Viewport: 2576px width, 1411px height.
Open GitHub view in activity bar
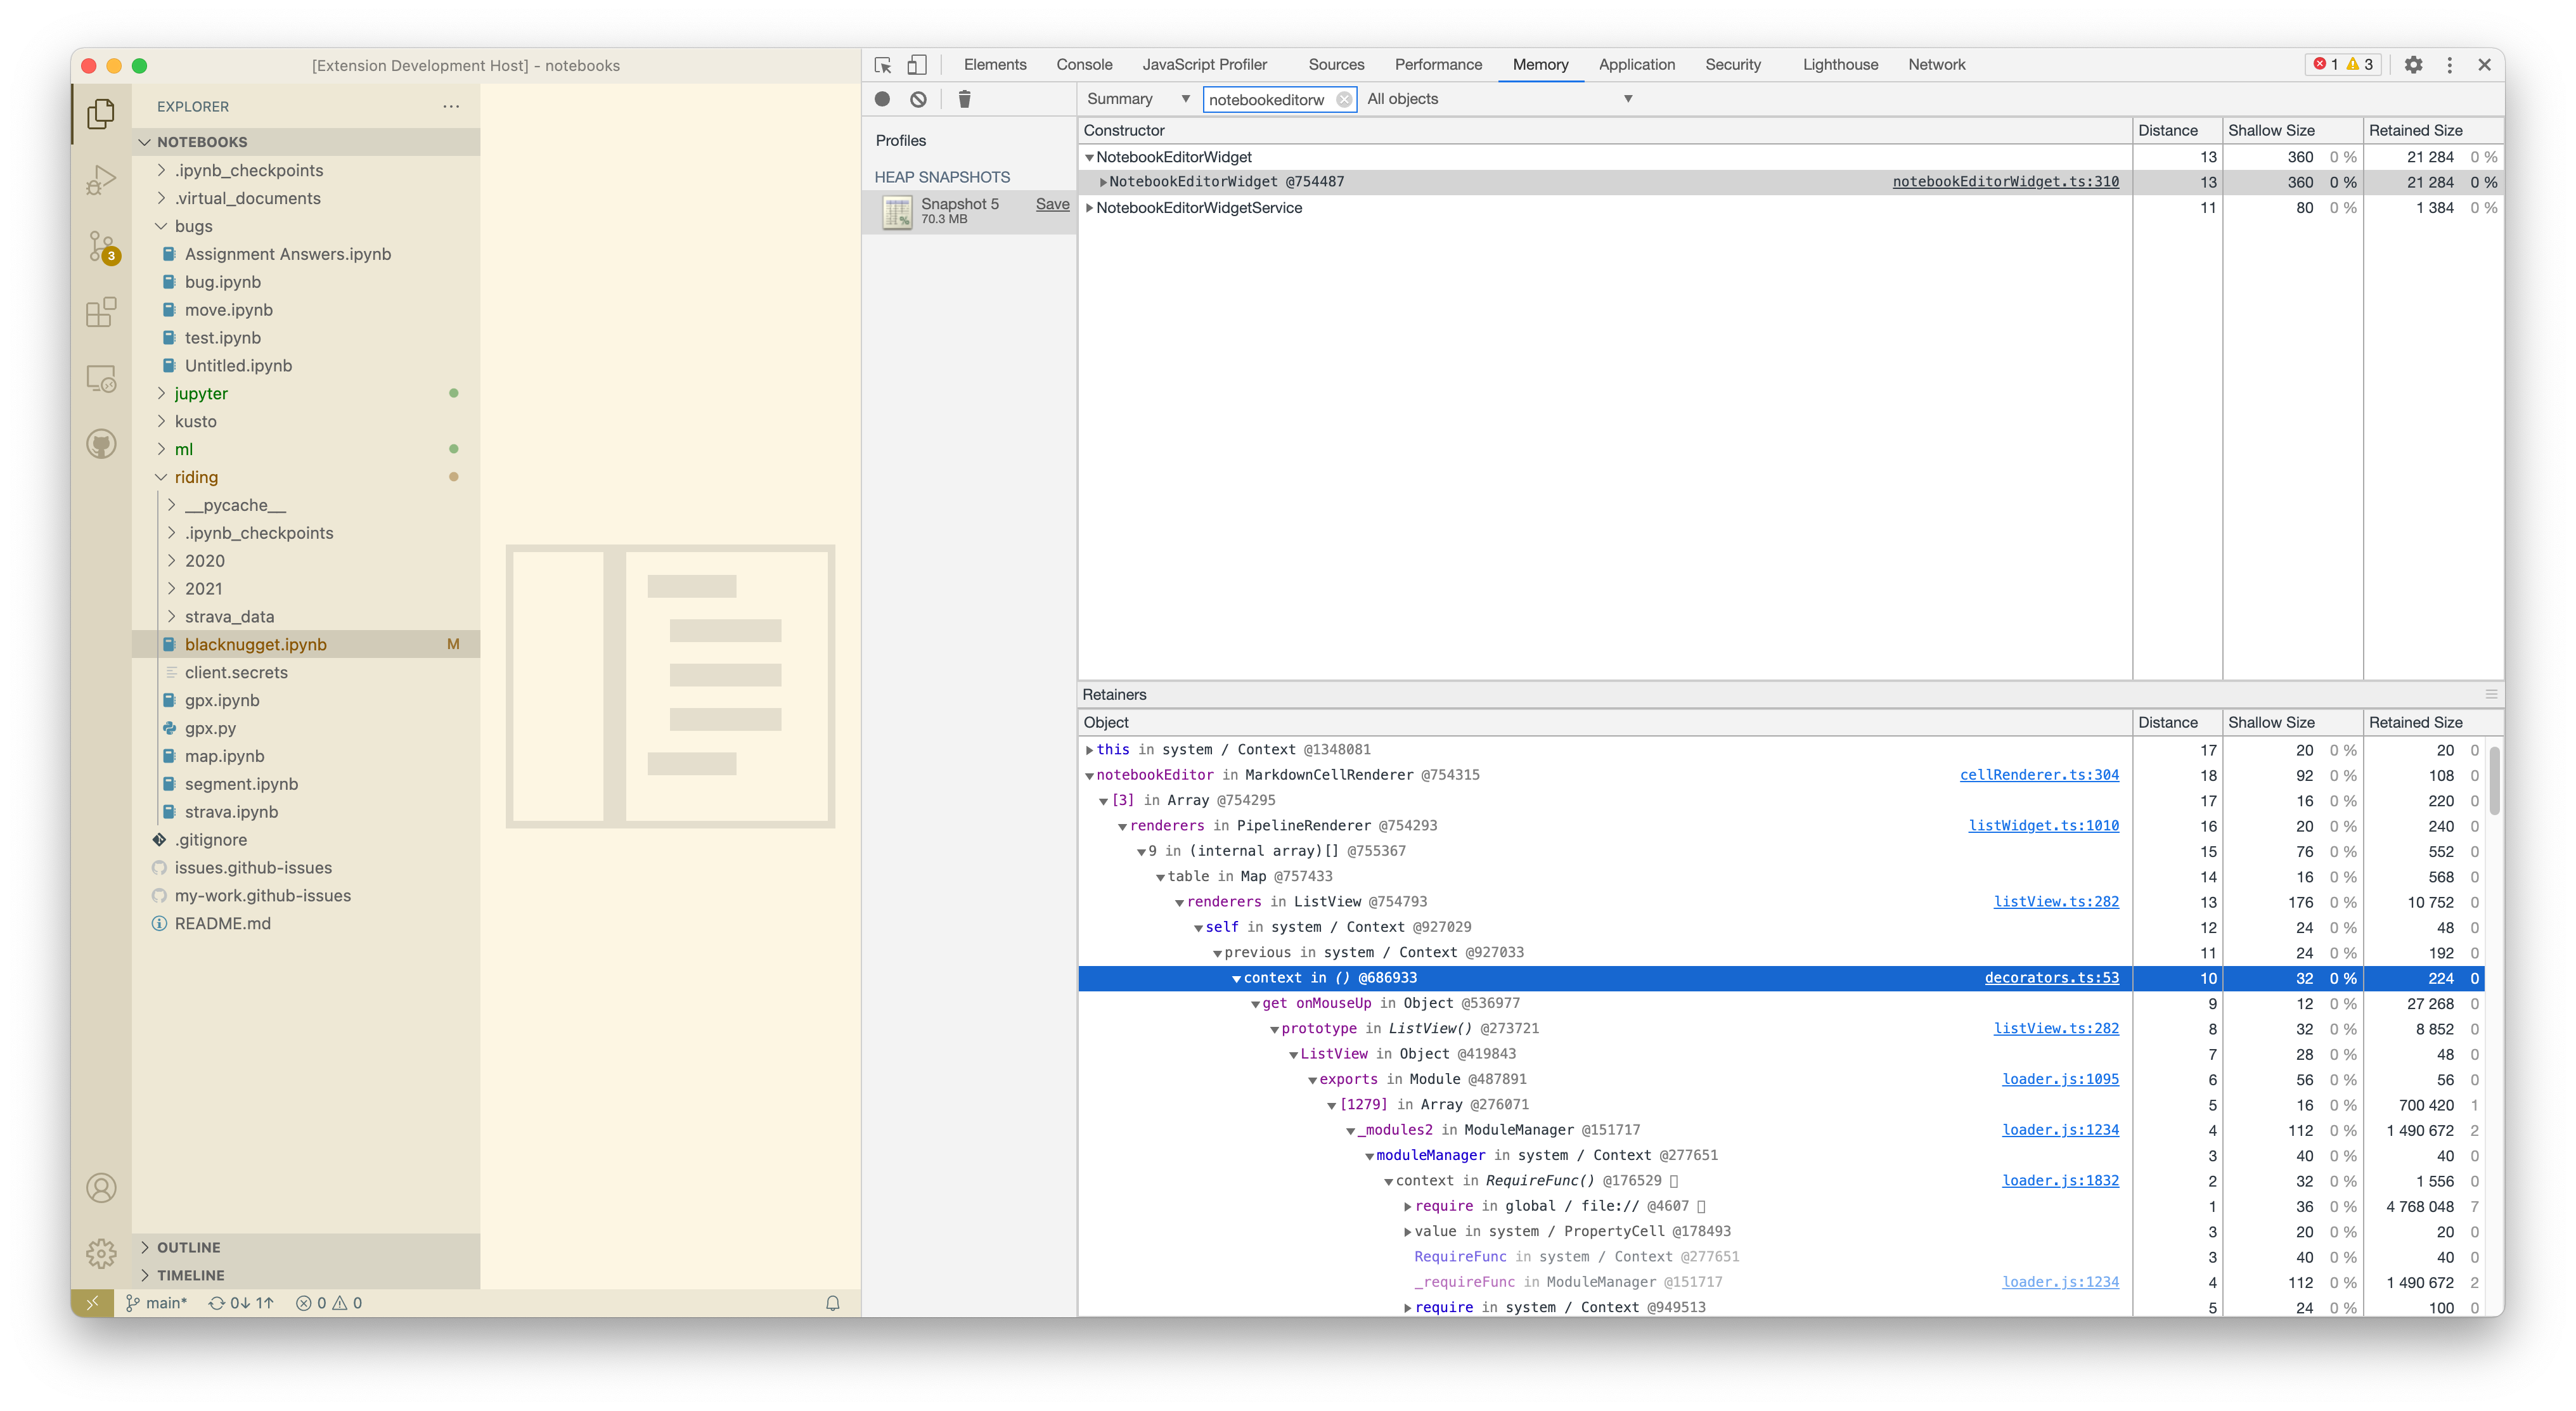[101, 444]
